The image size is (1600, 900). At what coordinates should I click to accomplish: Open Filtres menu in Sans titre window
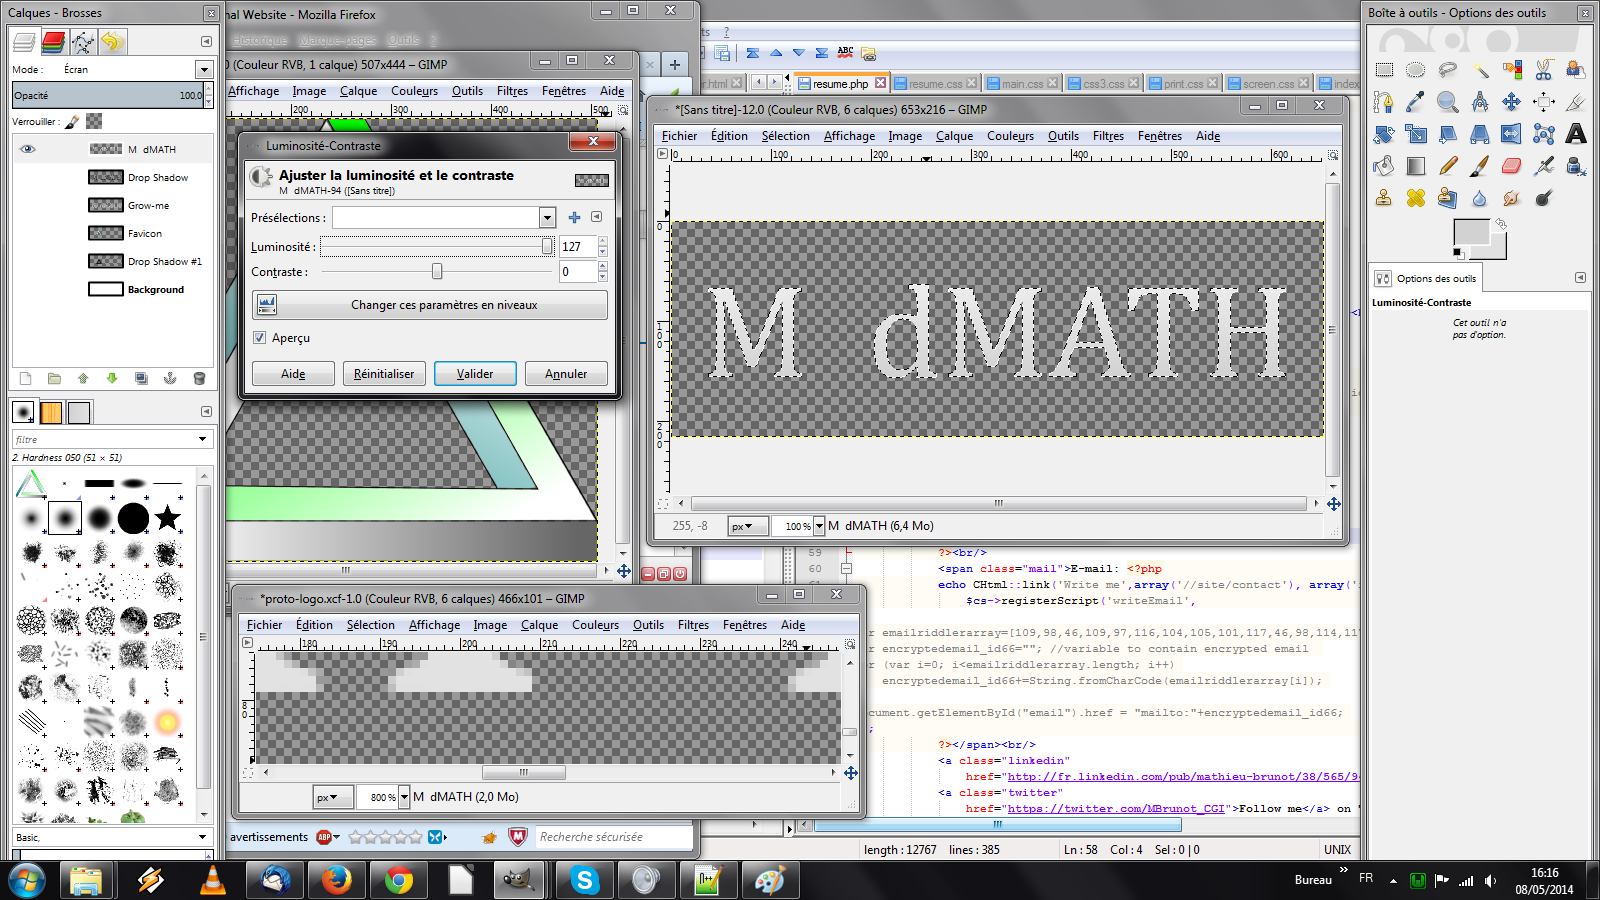(1108, 136)
